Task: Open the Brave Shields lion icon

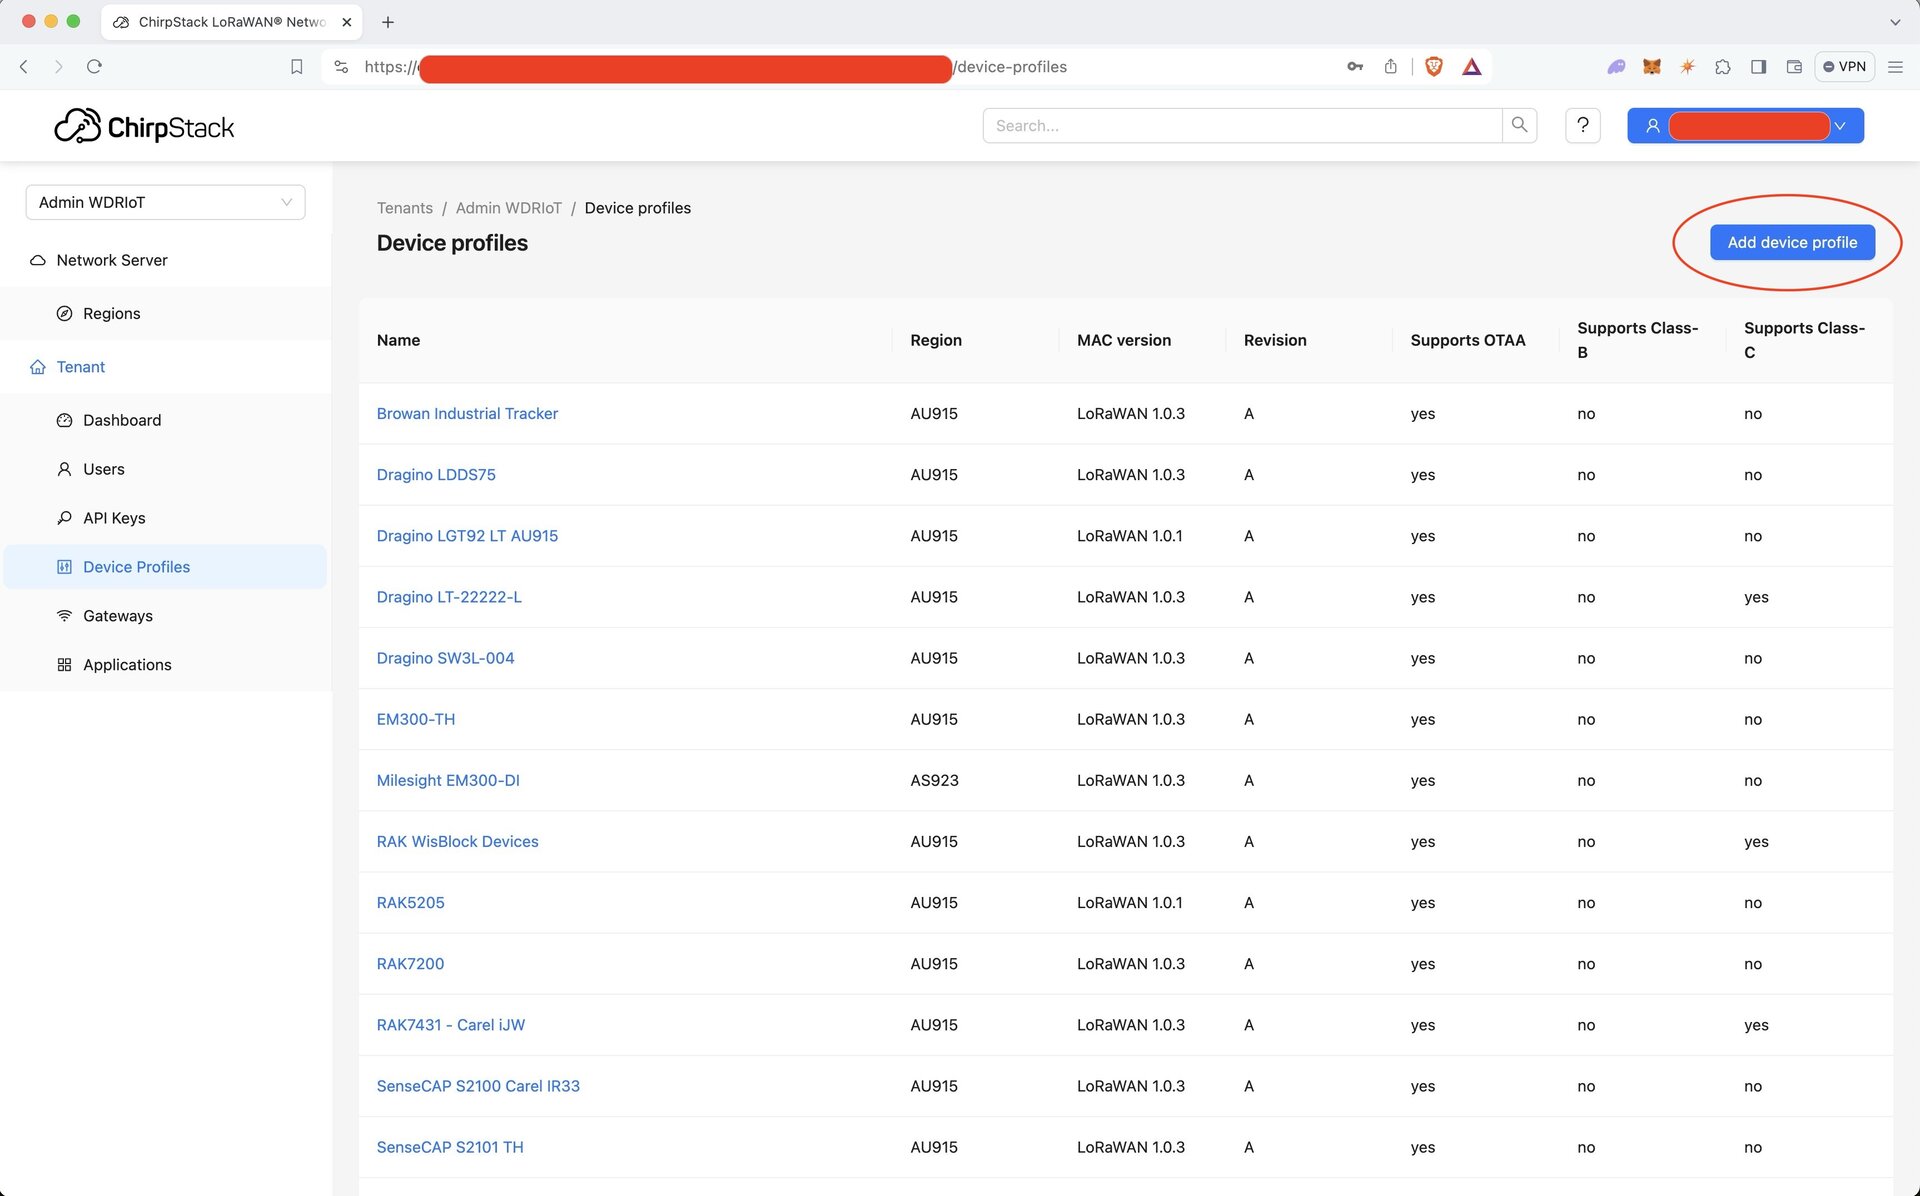Action: coord(1434,67)
